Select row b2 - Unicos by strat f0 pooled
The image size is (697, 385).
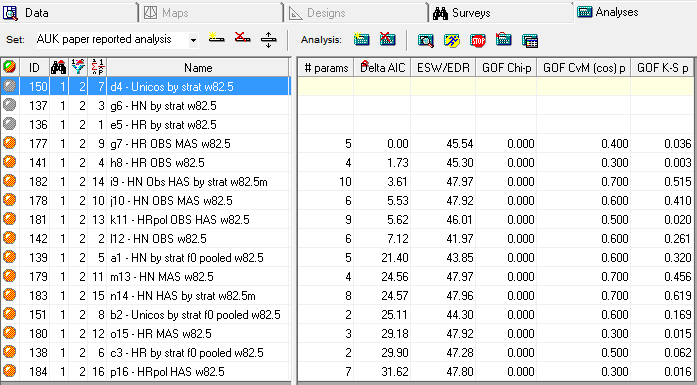145,315
